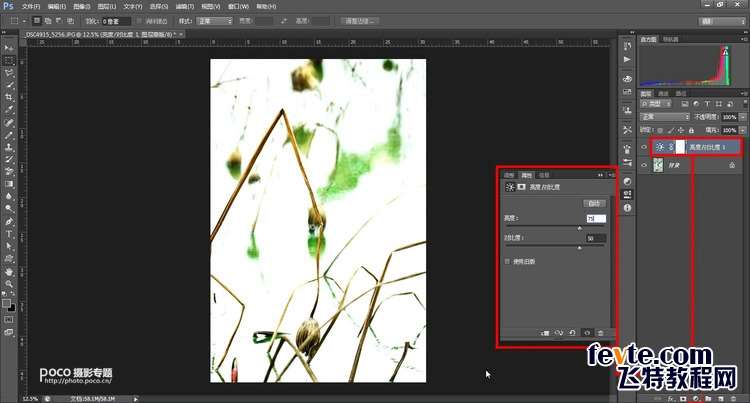Screen dimensions: 750x403
Task: Collapse the Properties panel double arrows
Action: [x=600, y=175]
